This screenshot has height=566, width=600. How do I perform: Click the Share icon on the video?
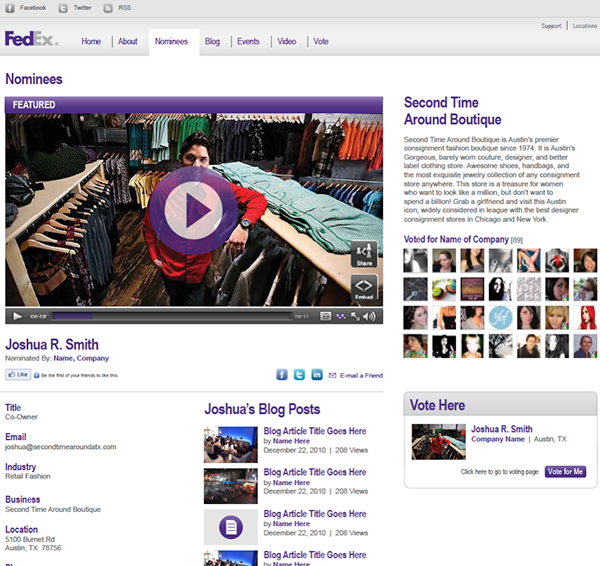pos(364,254)
